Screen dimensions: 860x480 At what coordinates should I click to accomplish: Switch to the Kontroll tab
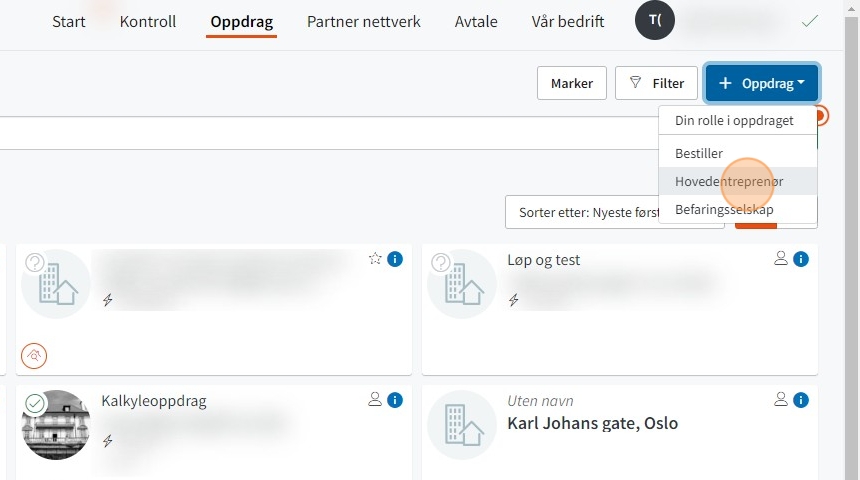(x=148, y=21)
